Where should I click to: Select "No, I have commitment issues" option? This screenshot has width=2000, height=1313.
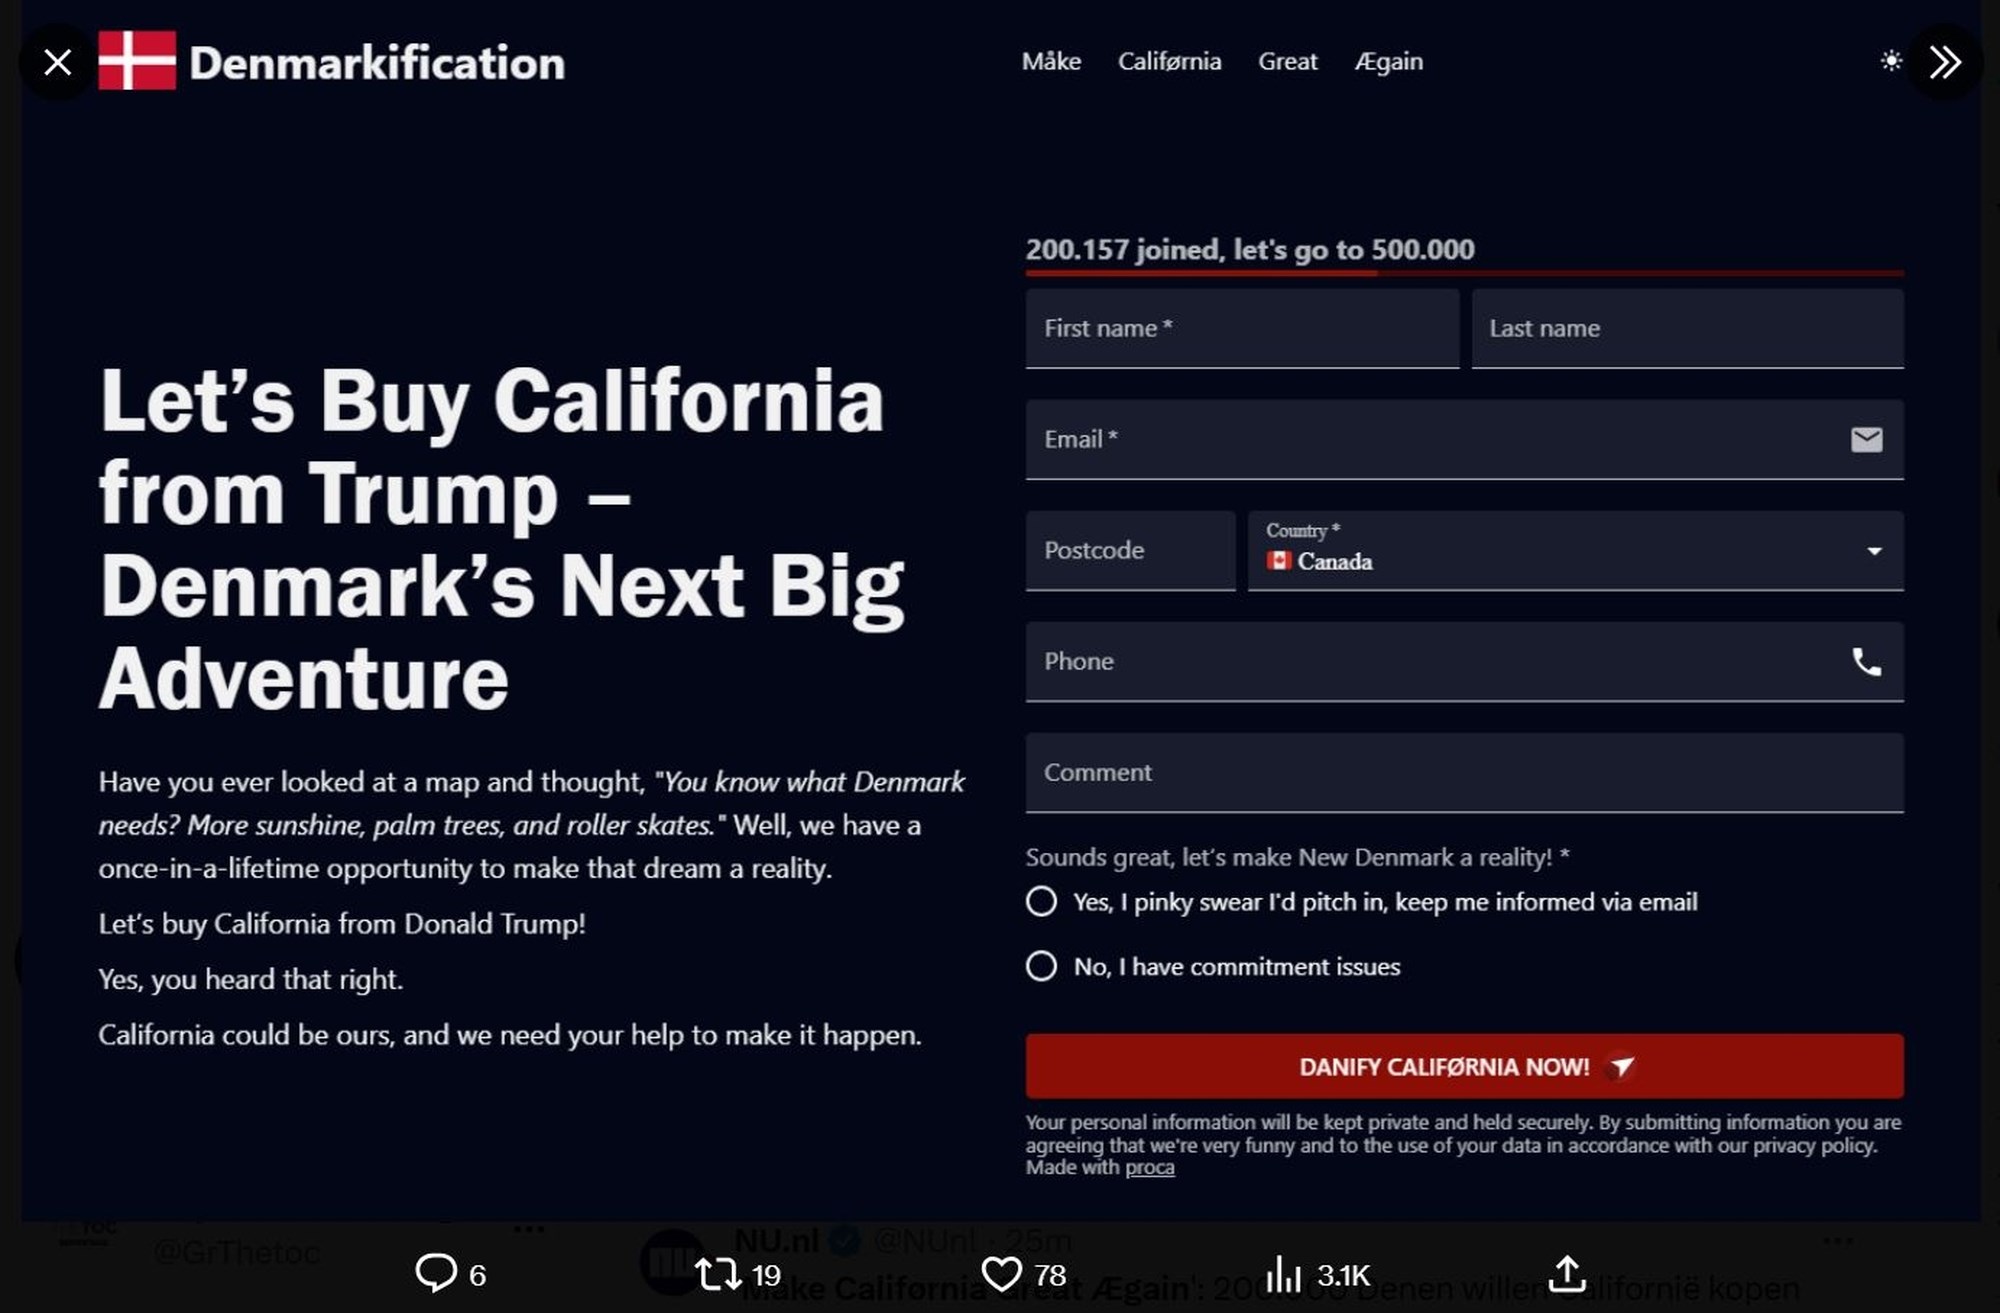click(x=1041, y=966)
